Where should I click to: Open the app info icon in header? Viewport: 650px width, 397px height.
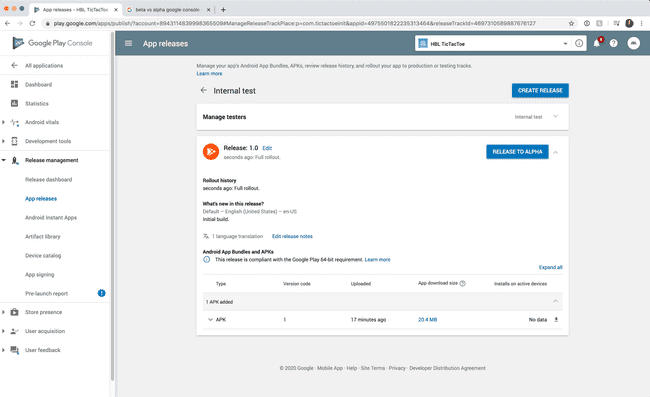click(x=579, y=44)
